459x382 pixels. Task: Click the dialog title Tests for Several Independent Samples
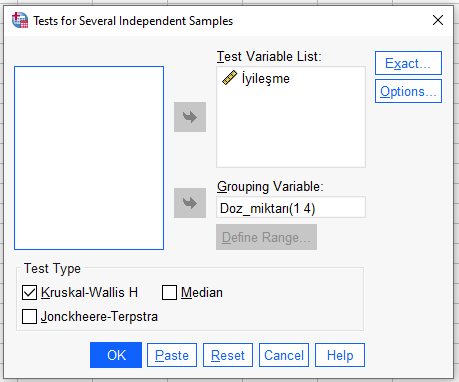click(x=133, y=21)
